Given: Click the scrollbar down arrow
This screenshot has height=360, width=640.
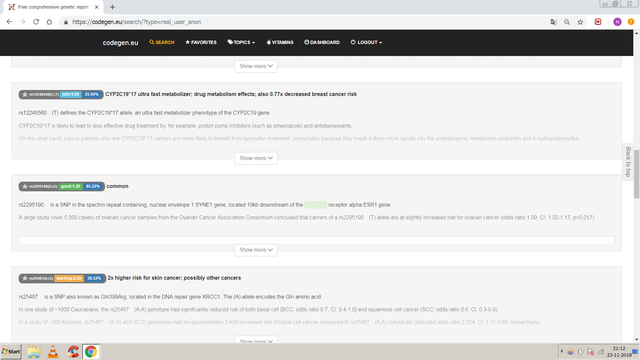Looking at the screenshot, I should point(636,339).
